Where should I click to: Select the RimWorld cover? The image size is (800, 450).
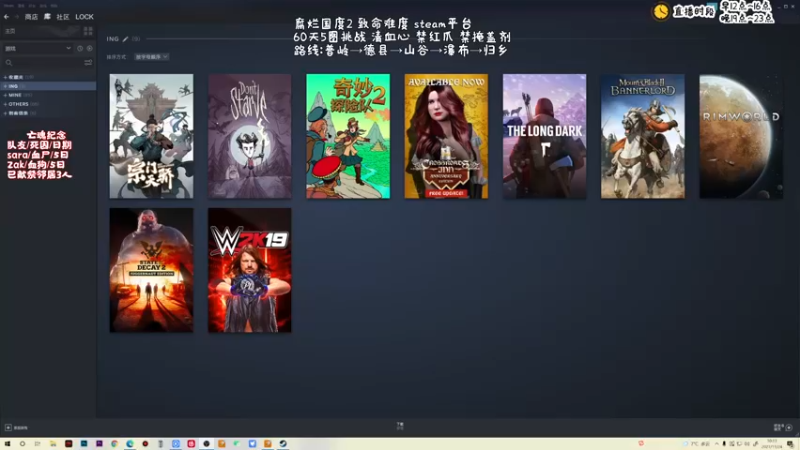741,136
